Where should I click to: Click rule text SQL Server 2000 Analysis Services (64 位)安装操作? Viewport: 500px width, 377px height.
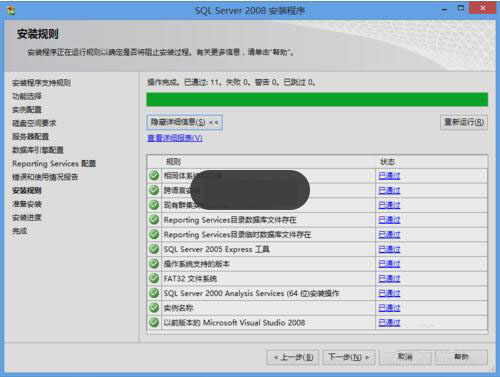(251, 293)
